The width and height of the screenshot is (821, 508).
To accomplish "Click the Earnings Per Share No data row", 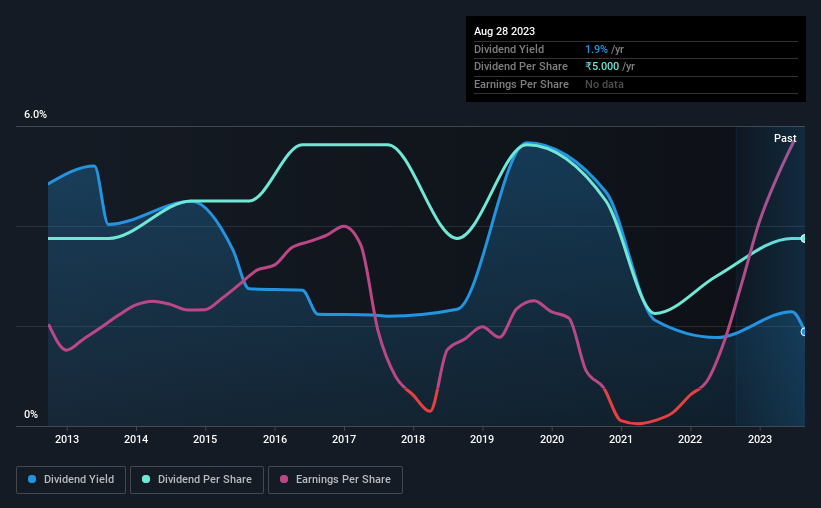I will [636, 84].
